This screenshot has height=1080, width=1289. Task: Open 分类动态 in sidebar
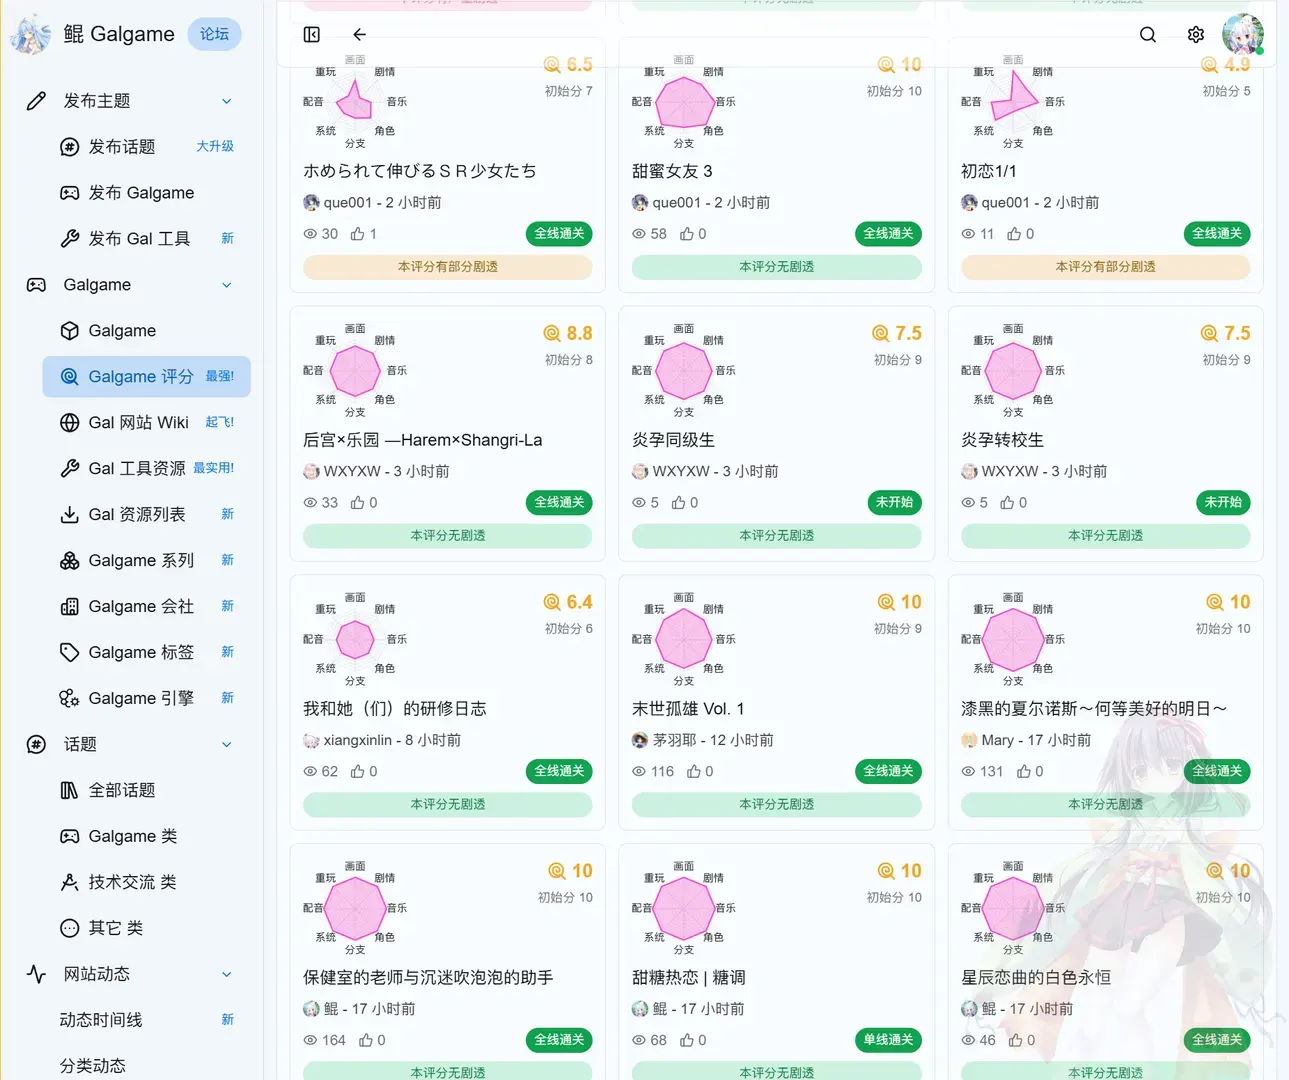coord(147,1066)
